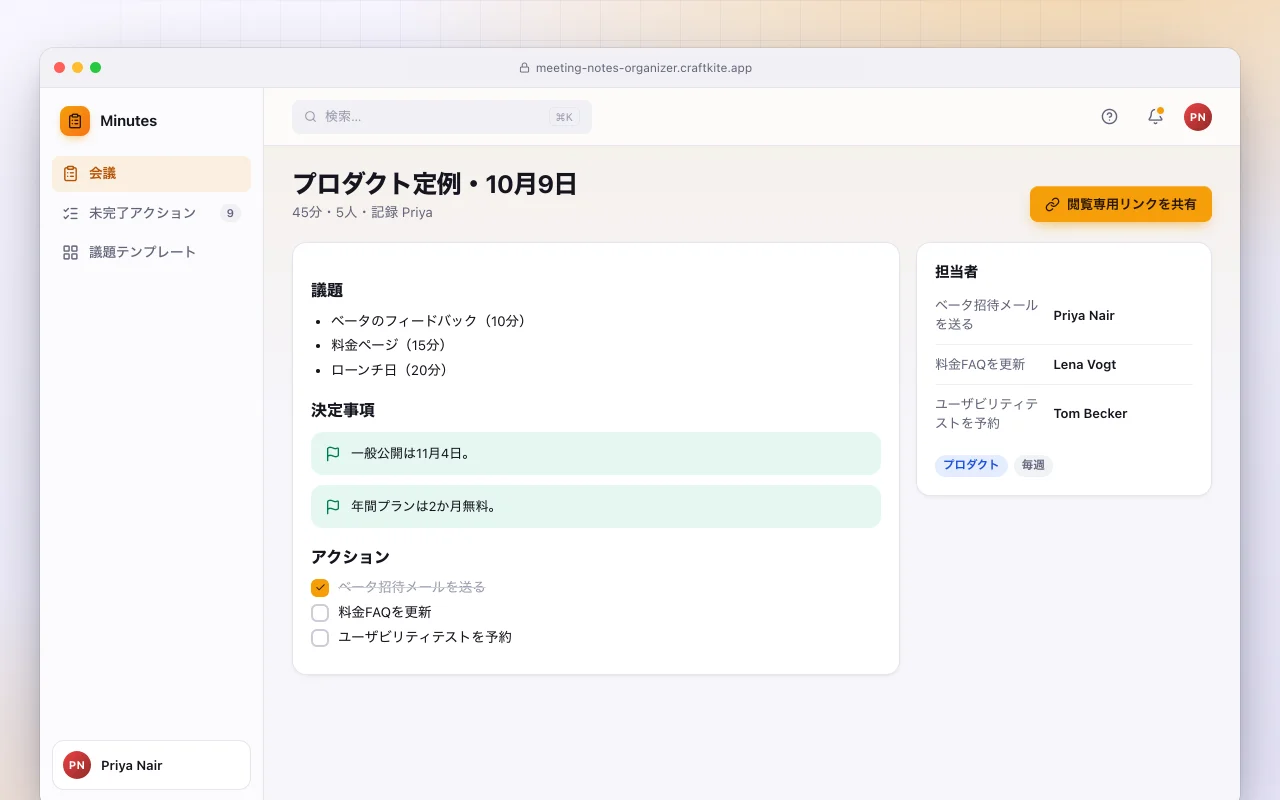Viewport: 1280px width, 800px height.
Task: Click the lock icon in the address bar
Action: (x=524, y=68)
